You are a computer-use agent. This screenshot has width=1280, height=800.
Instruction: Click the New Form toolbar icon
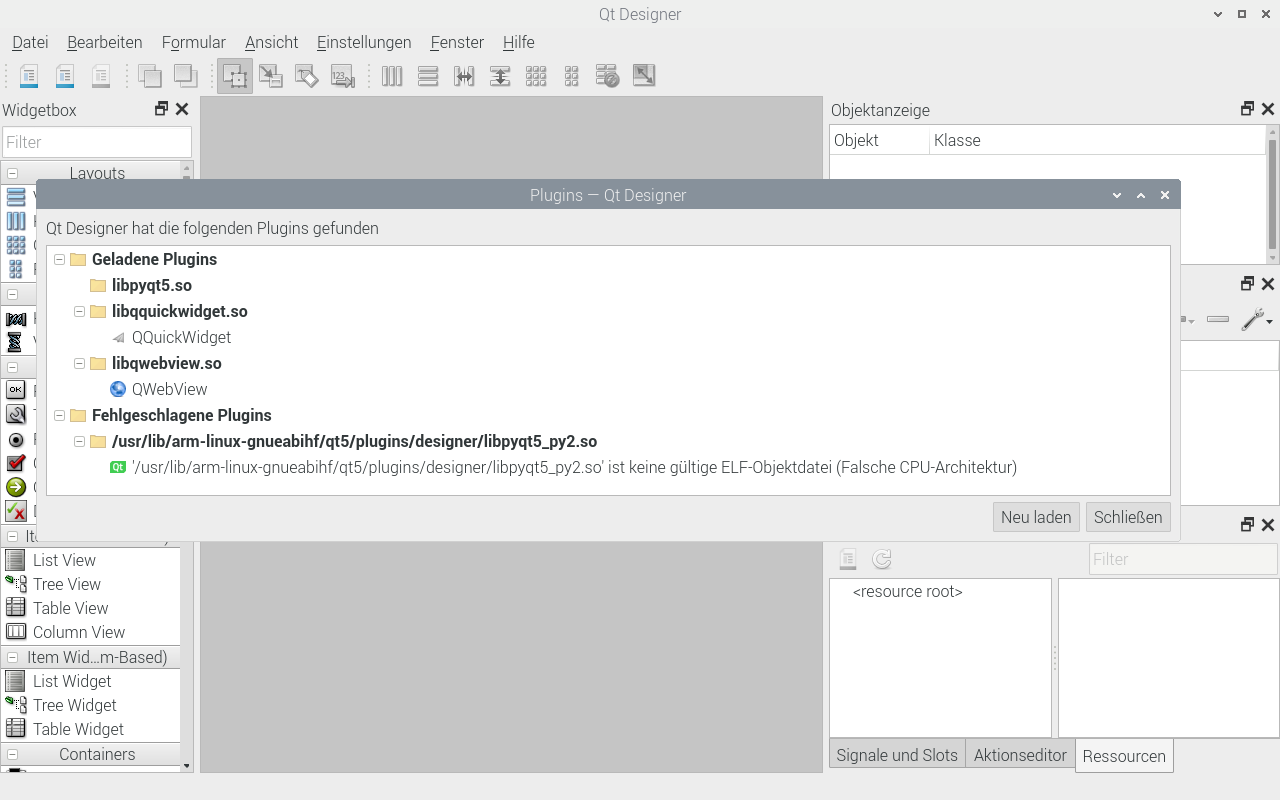tap(29, 76)
